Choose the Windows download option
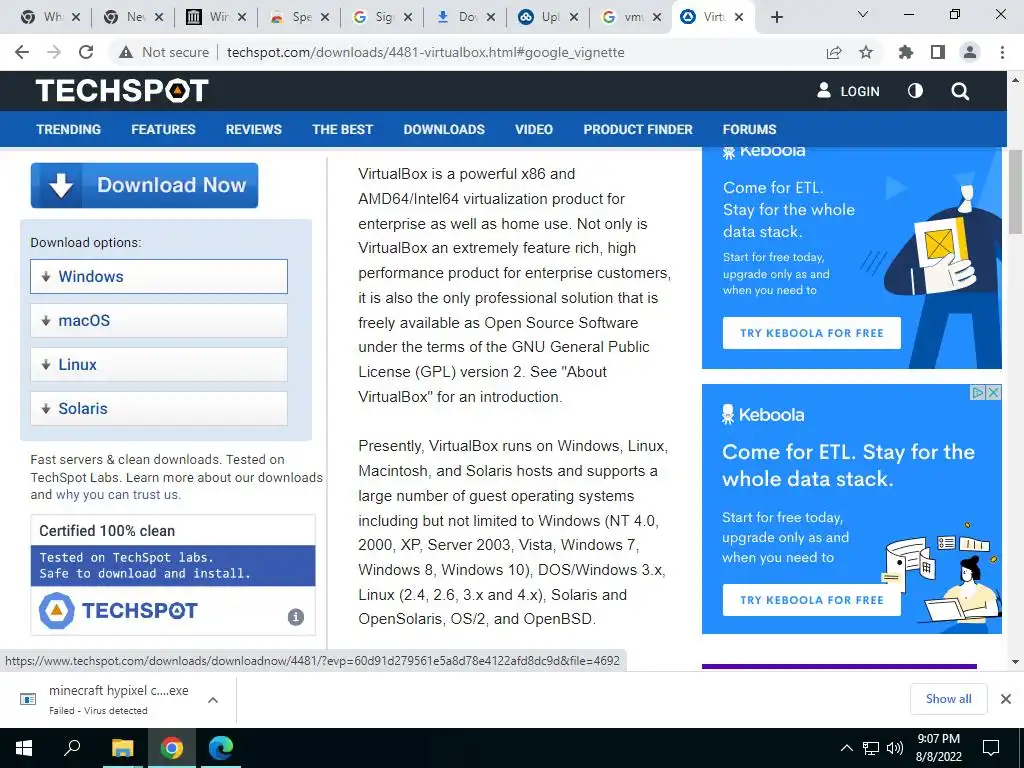 point(159,276)
